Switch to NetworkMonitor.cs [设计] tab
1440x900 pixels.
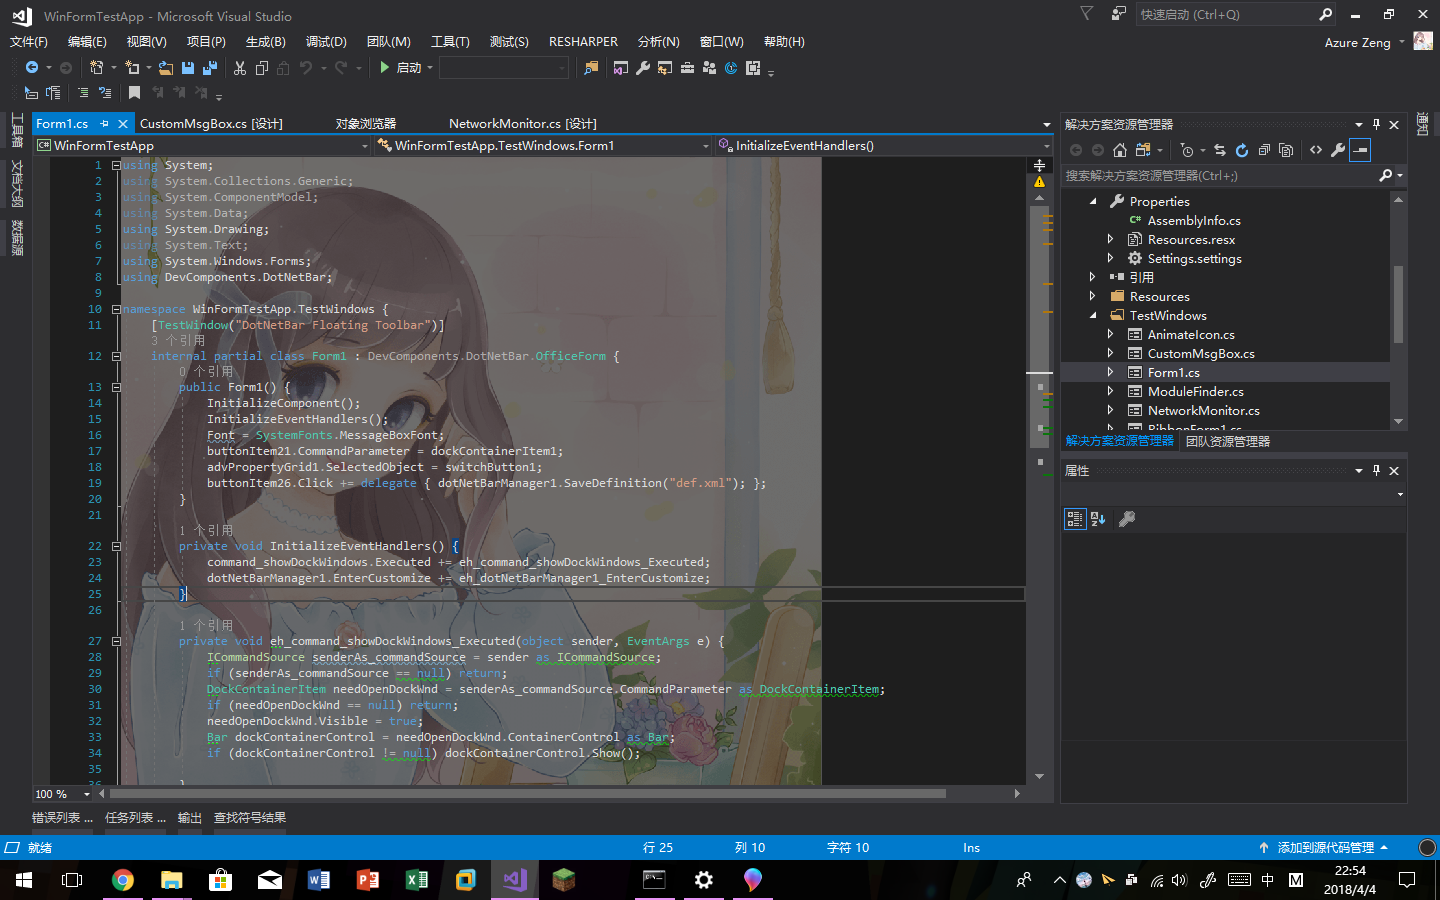click(x=523, y=124)
